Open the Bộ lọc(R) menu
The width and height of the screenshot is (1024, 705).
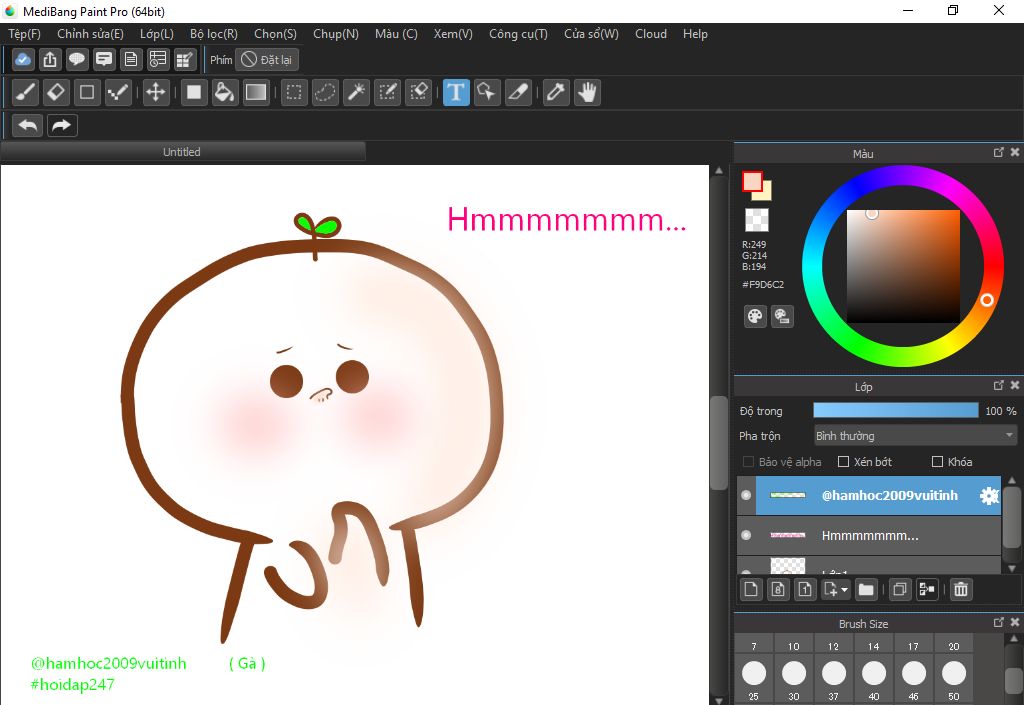[x=214, y=34]
